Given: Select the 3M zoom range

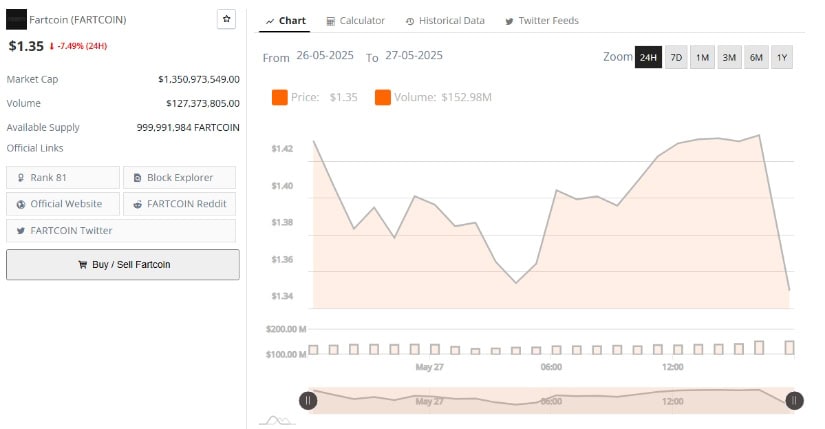Looking at the screenshot, I should [729, 57].
